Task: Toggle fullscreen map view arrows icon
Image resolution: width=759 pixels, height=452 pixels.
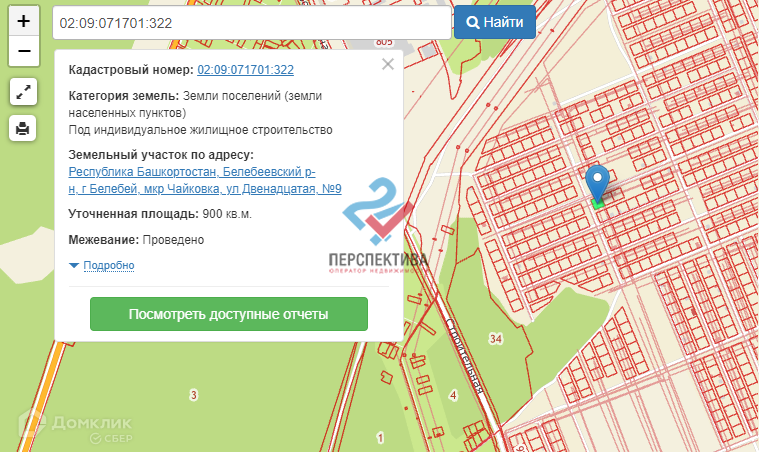Action: 23,91
